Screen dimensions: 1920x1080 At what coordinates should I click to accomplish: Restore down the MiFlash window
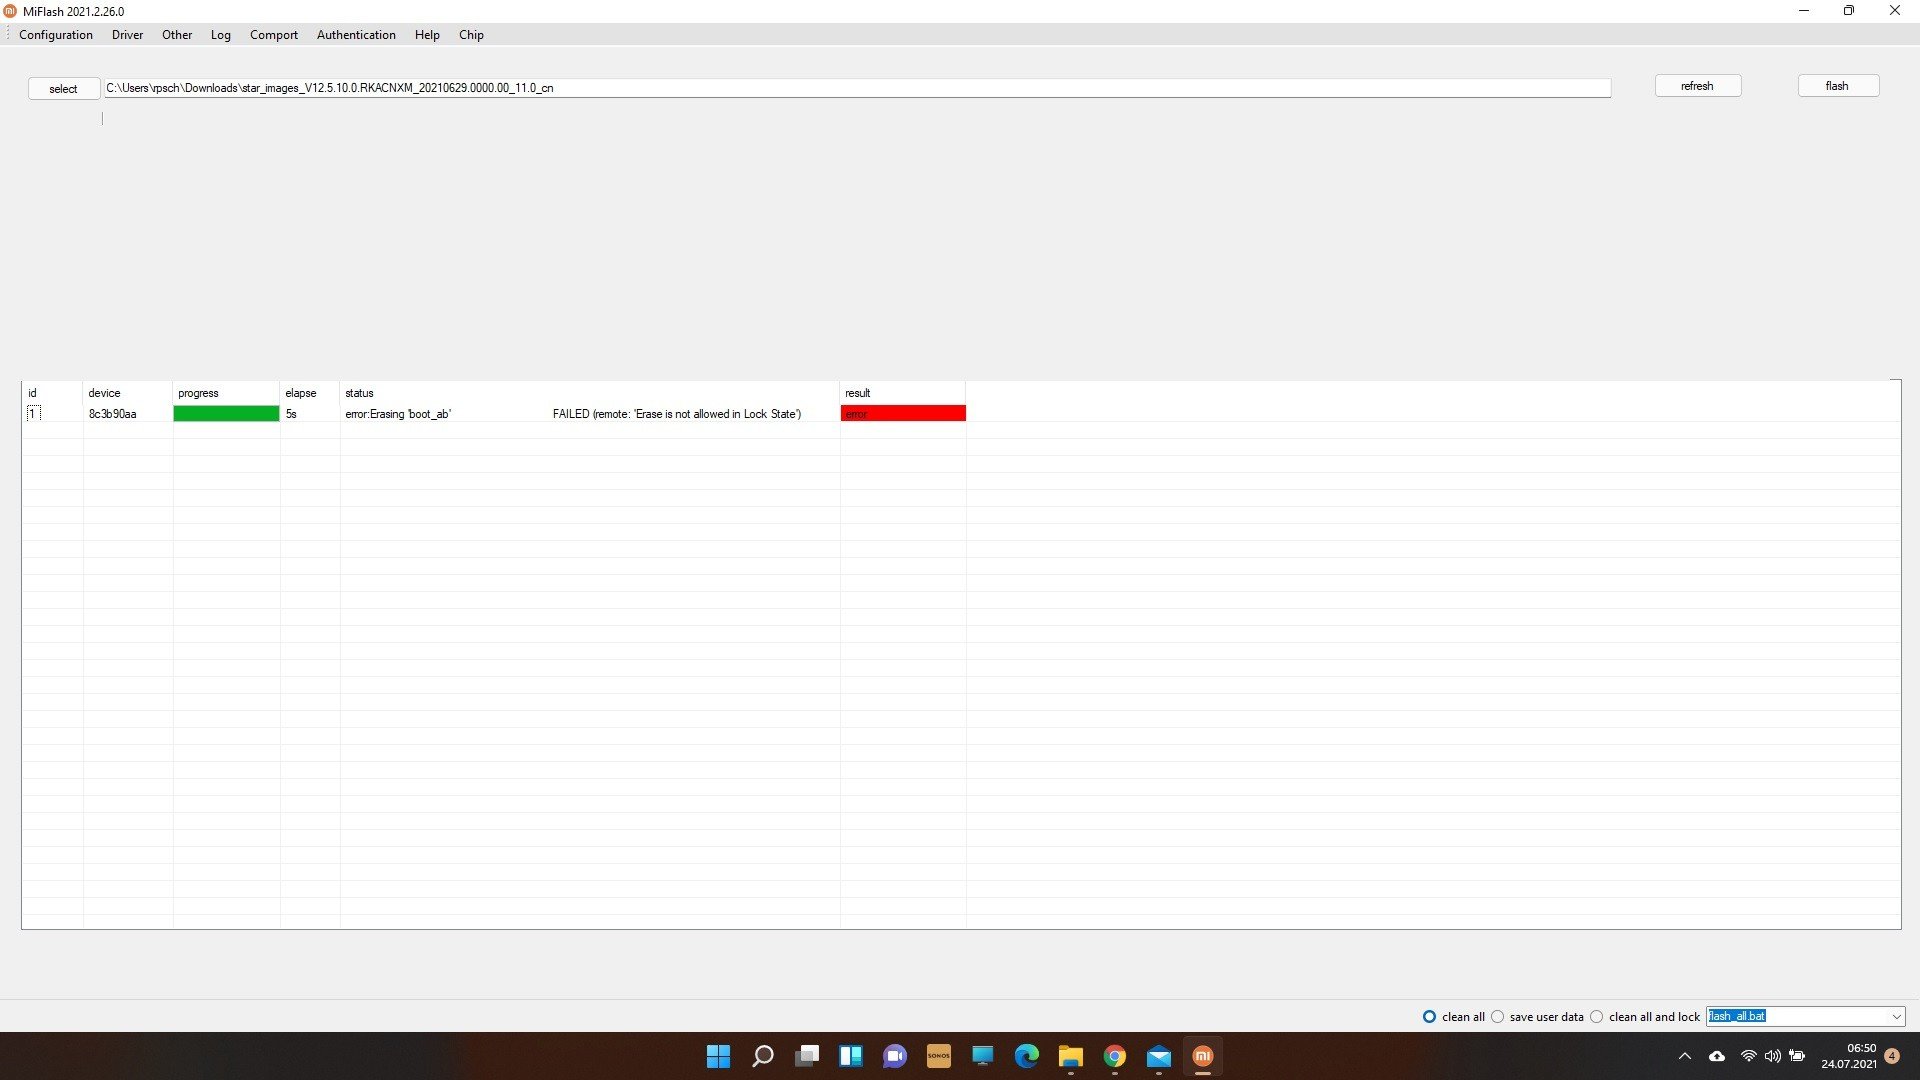click(x=1849, y=11)
